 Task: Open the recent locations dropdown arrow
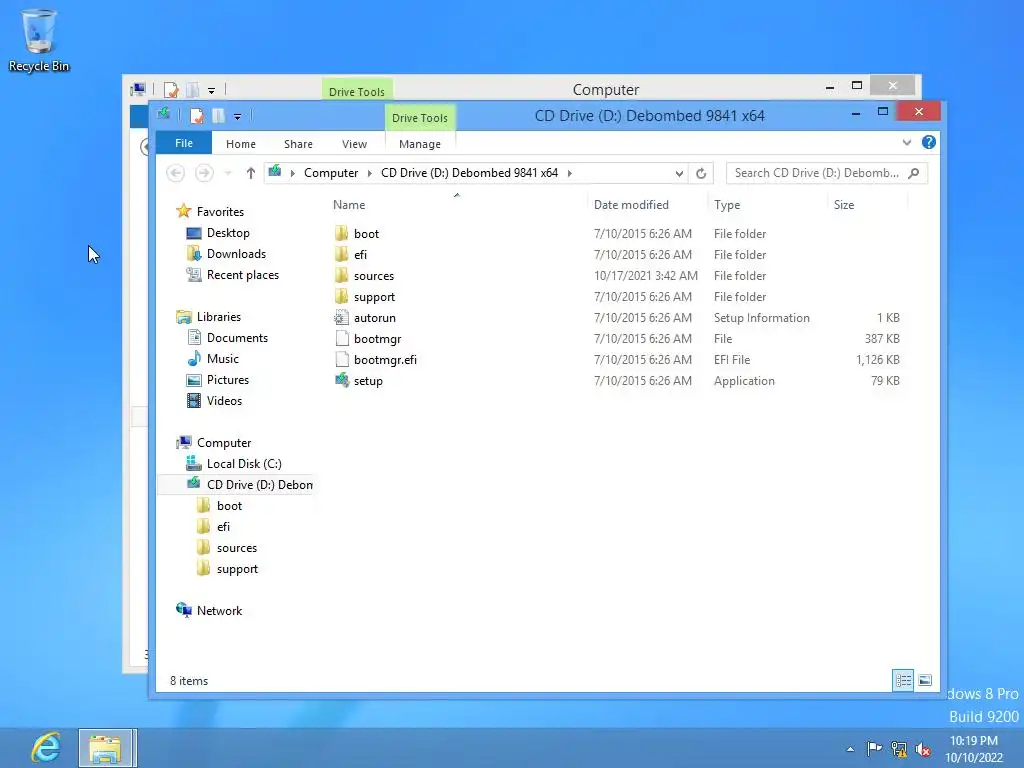(228, 173)
